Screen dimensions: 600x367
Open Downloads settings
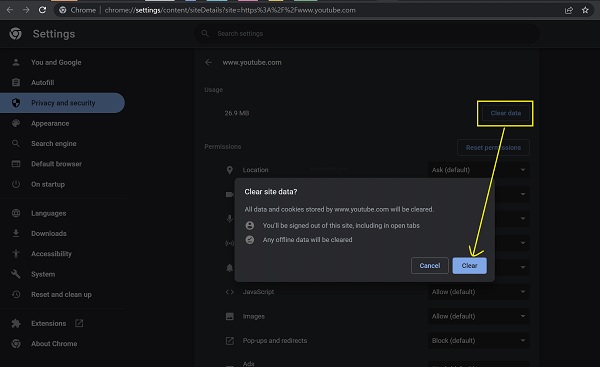(x=62, y=234)
